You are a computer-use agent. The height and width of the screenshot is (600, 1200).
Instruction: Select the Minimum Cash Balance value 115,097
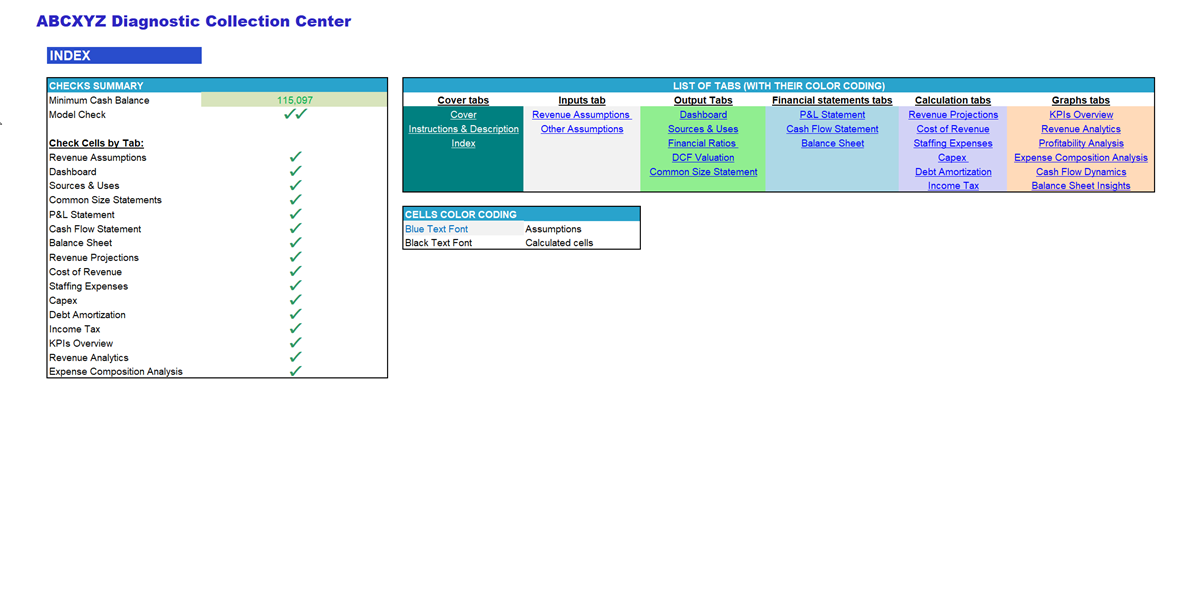click(294, 100)
